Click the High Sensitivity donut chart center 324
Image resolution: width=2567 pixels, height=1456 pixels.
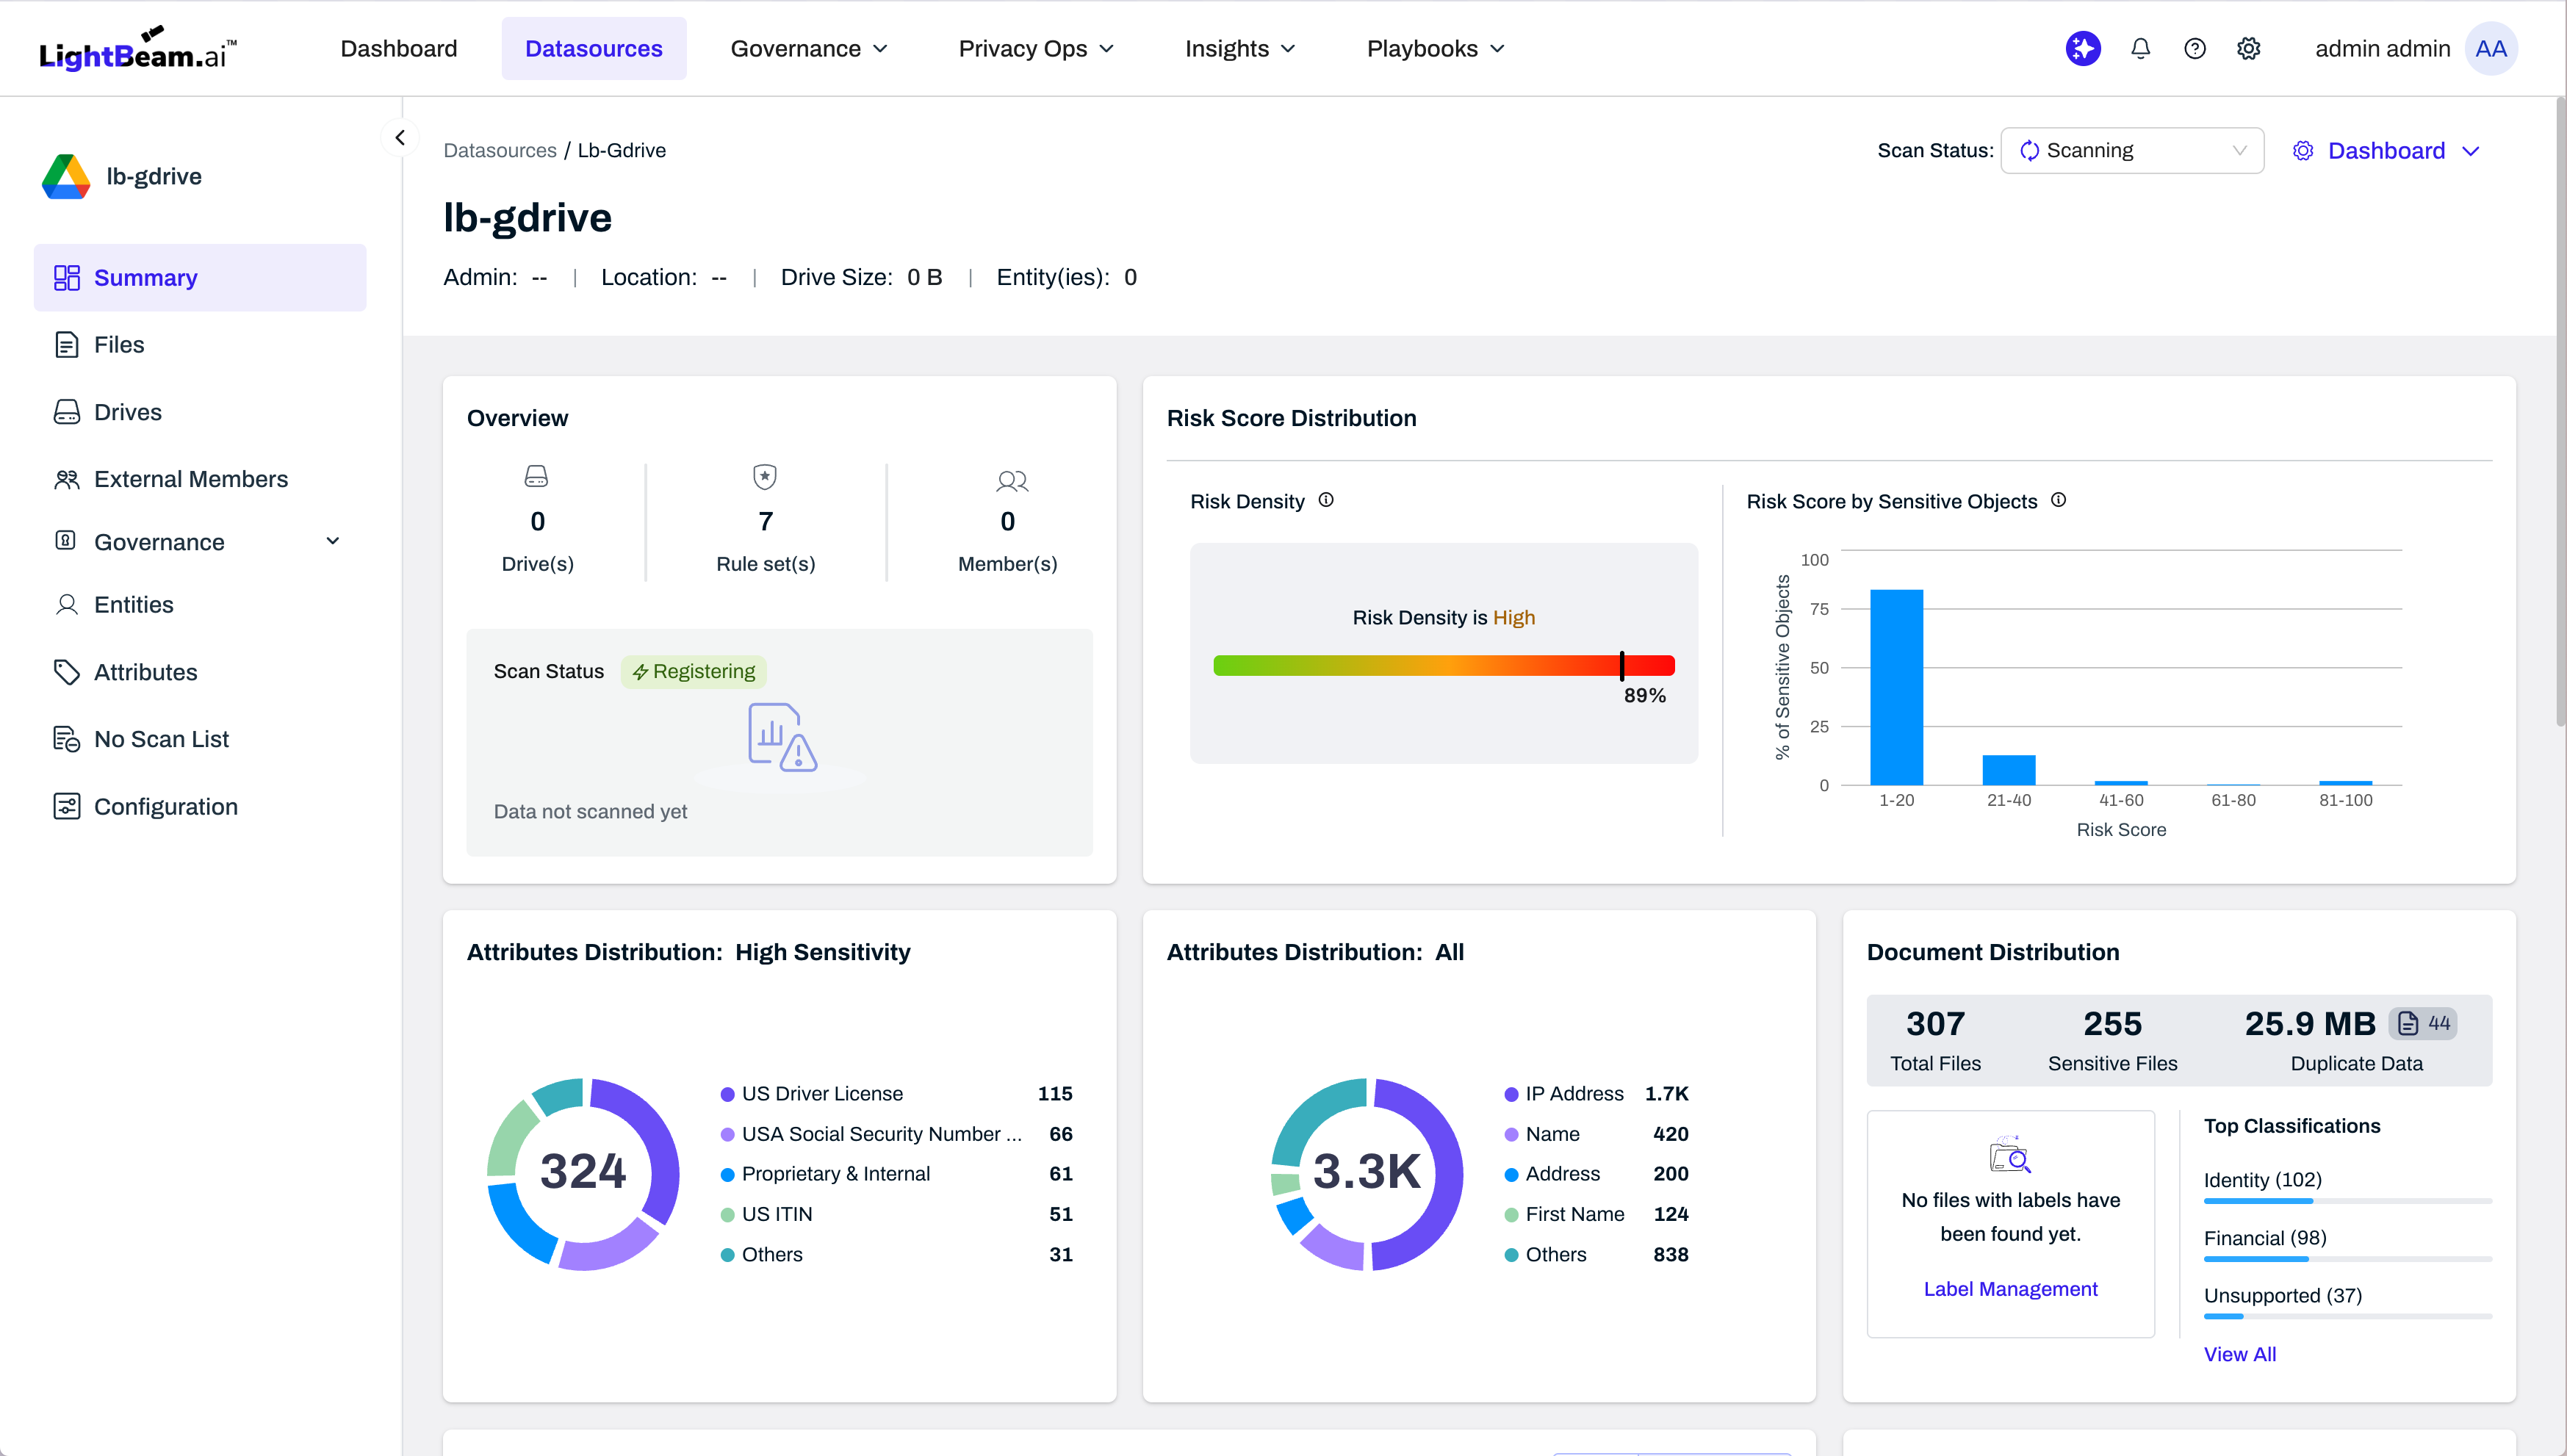coord(583,1172)
